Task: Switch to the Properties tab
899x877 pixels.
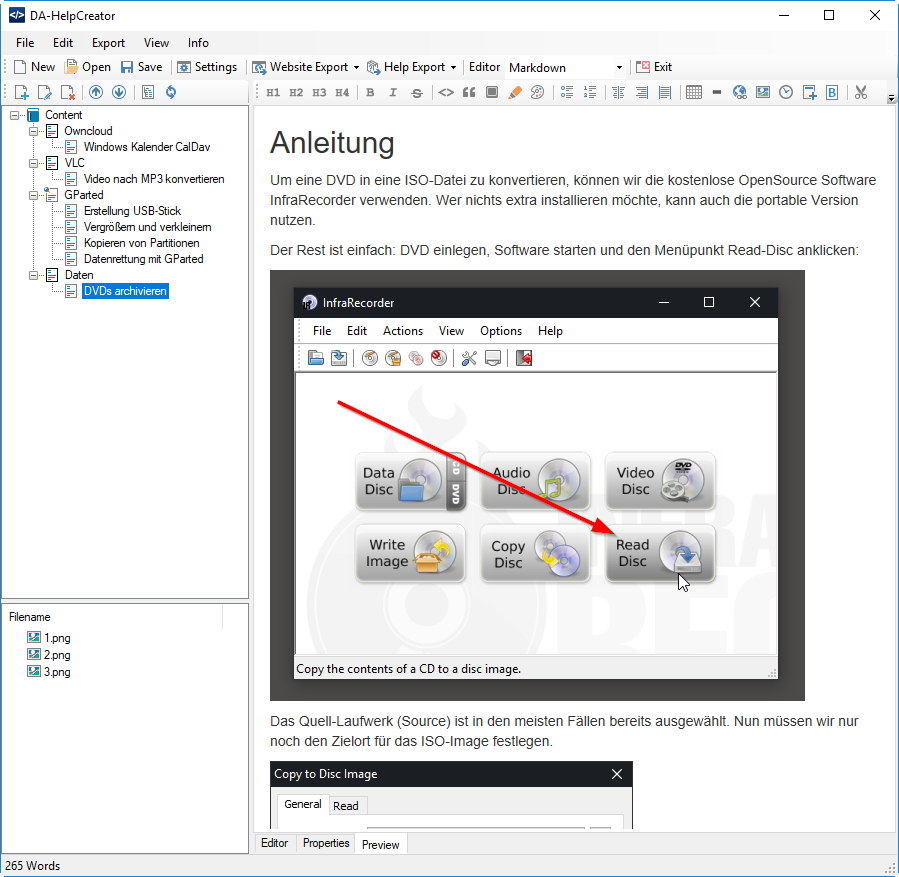Action: (326, 843)
